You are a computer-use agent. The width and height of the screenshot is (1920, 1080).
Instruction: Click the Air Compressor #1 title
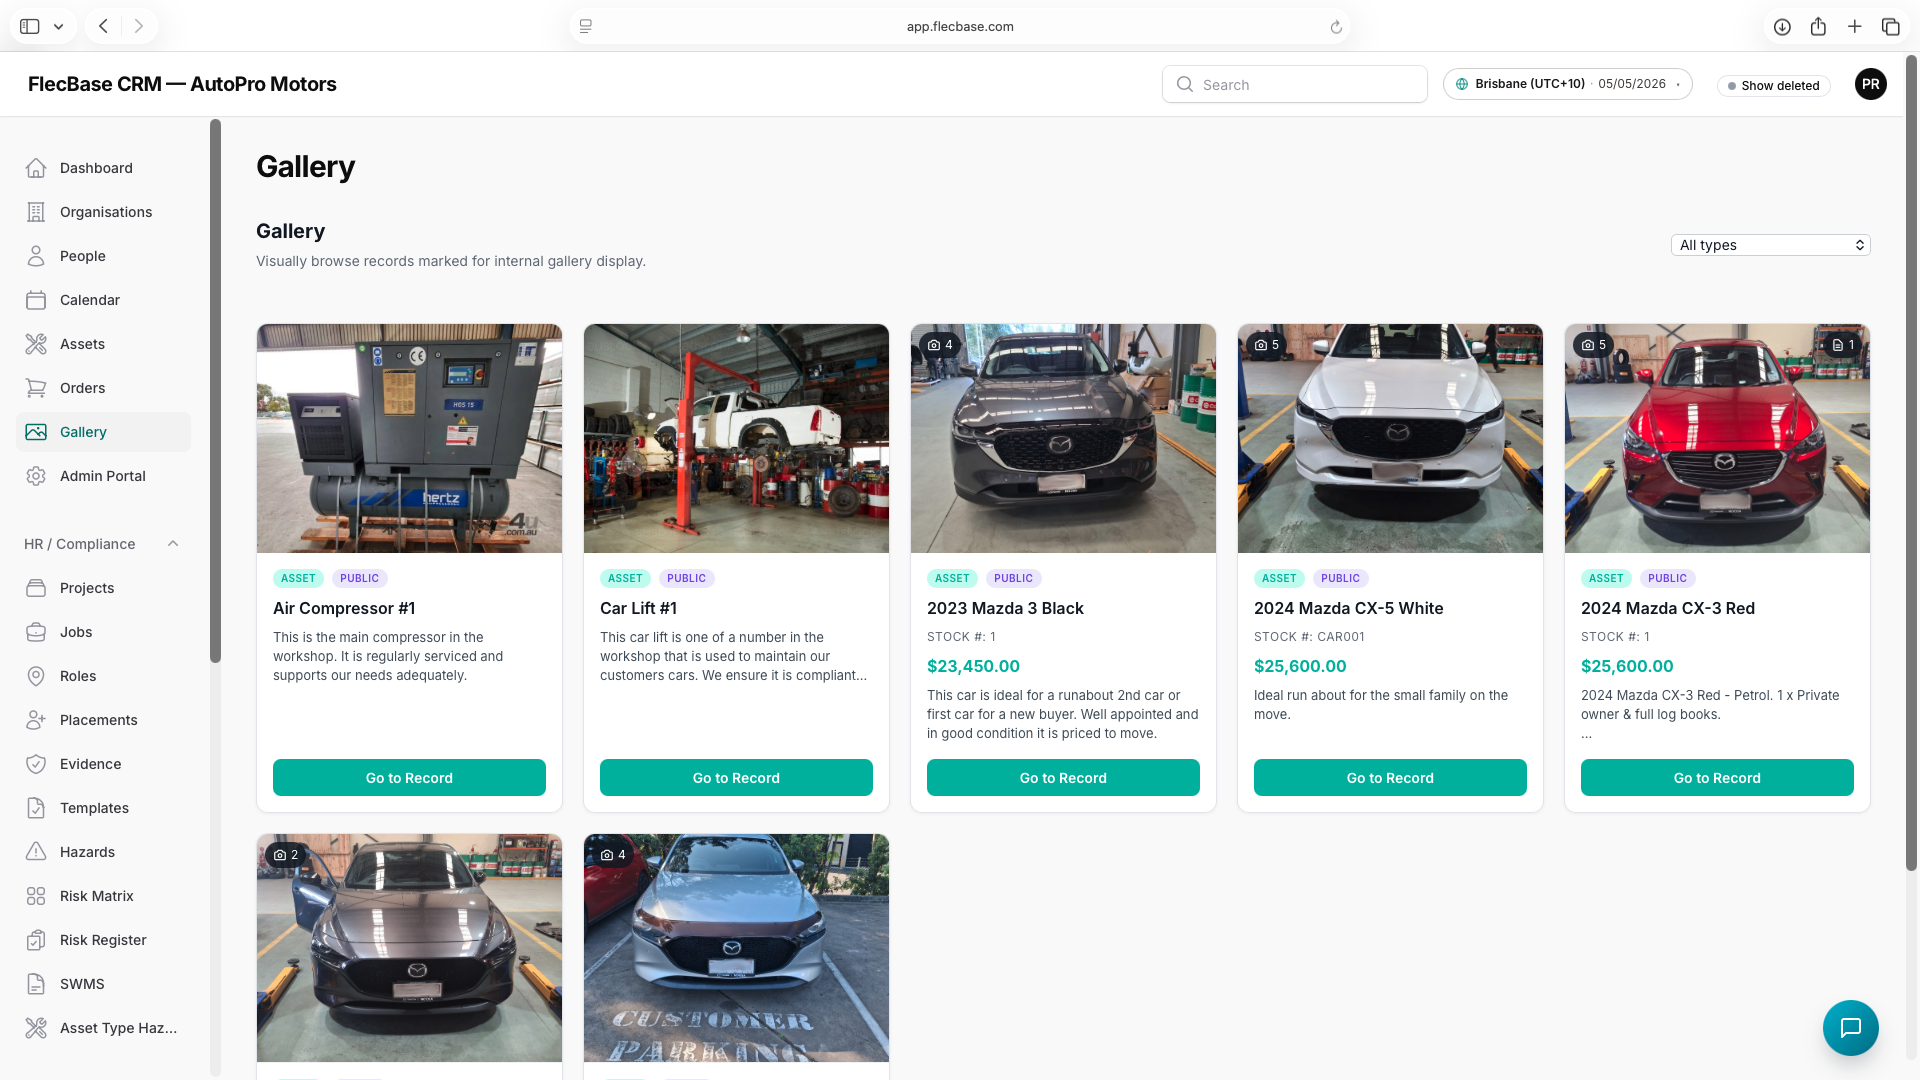[344, 608]
